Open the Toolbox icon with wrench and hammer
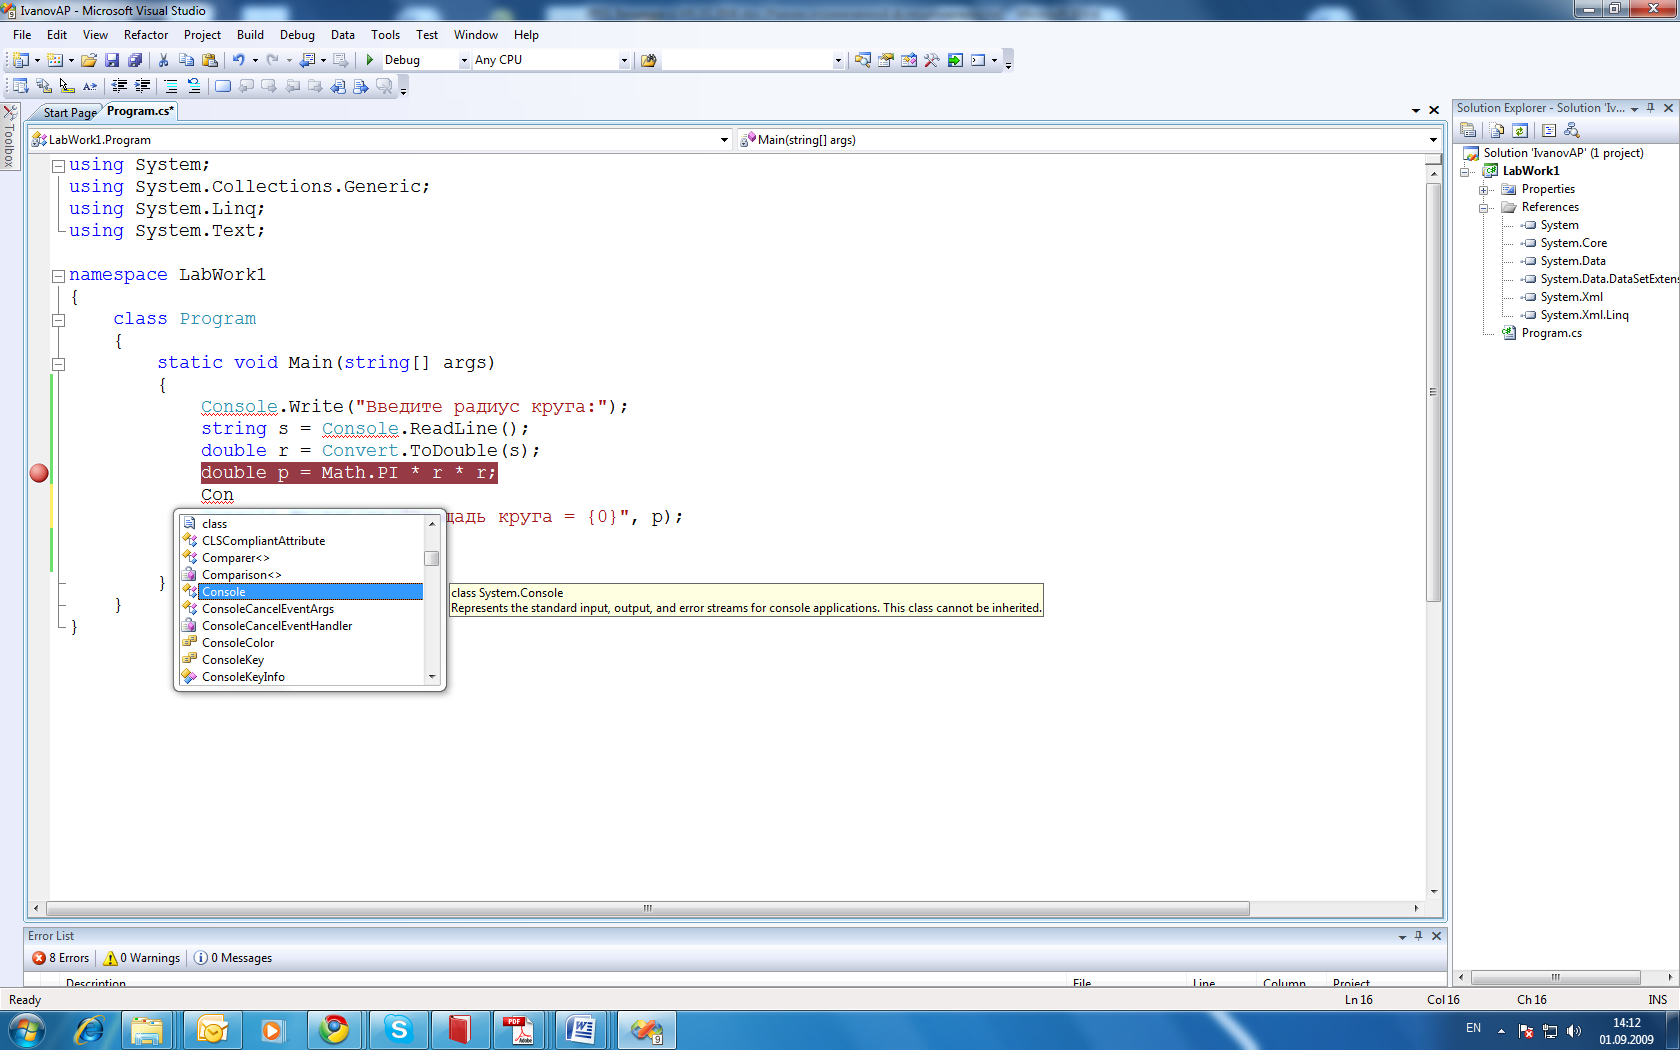This screenshot has height=1050, width=1680. point(932,60)
